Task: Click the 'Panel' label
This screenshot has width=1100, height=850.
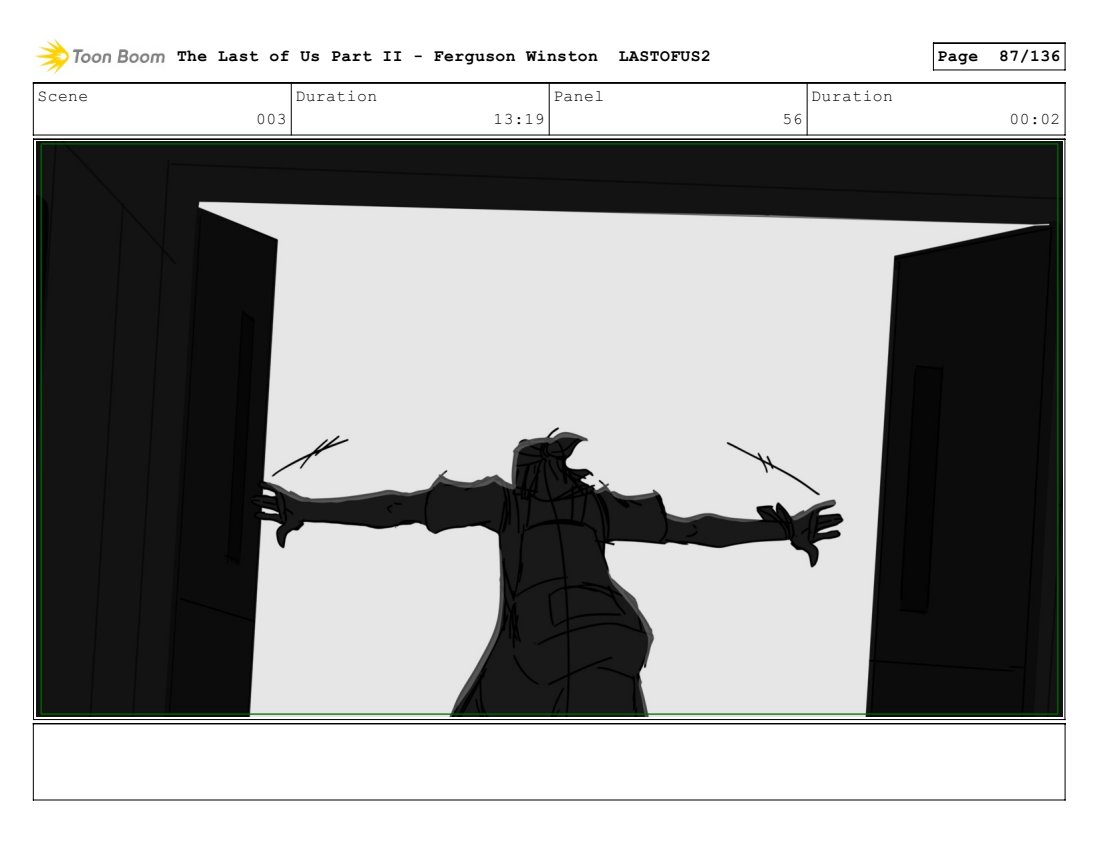Action: 578,97
